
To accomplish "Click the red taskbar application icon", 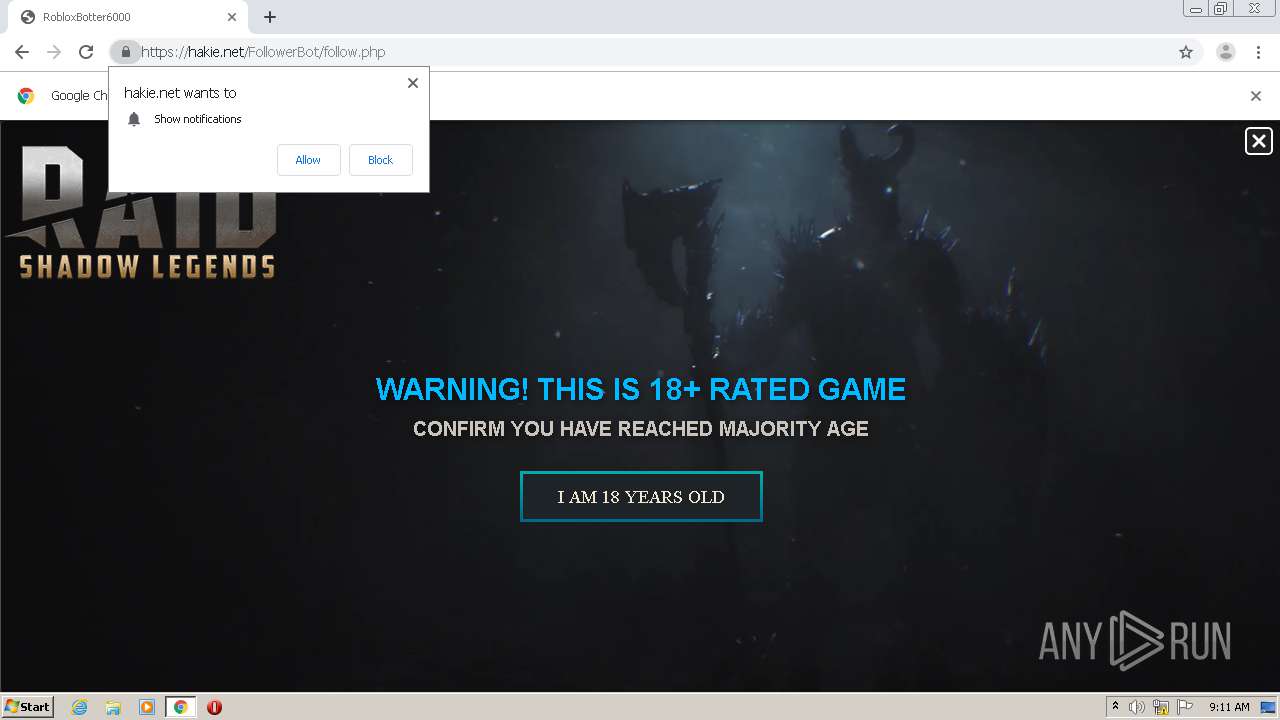I will point(214,707).
